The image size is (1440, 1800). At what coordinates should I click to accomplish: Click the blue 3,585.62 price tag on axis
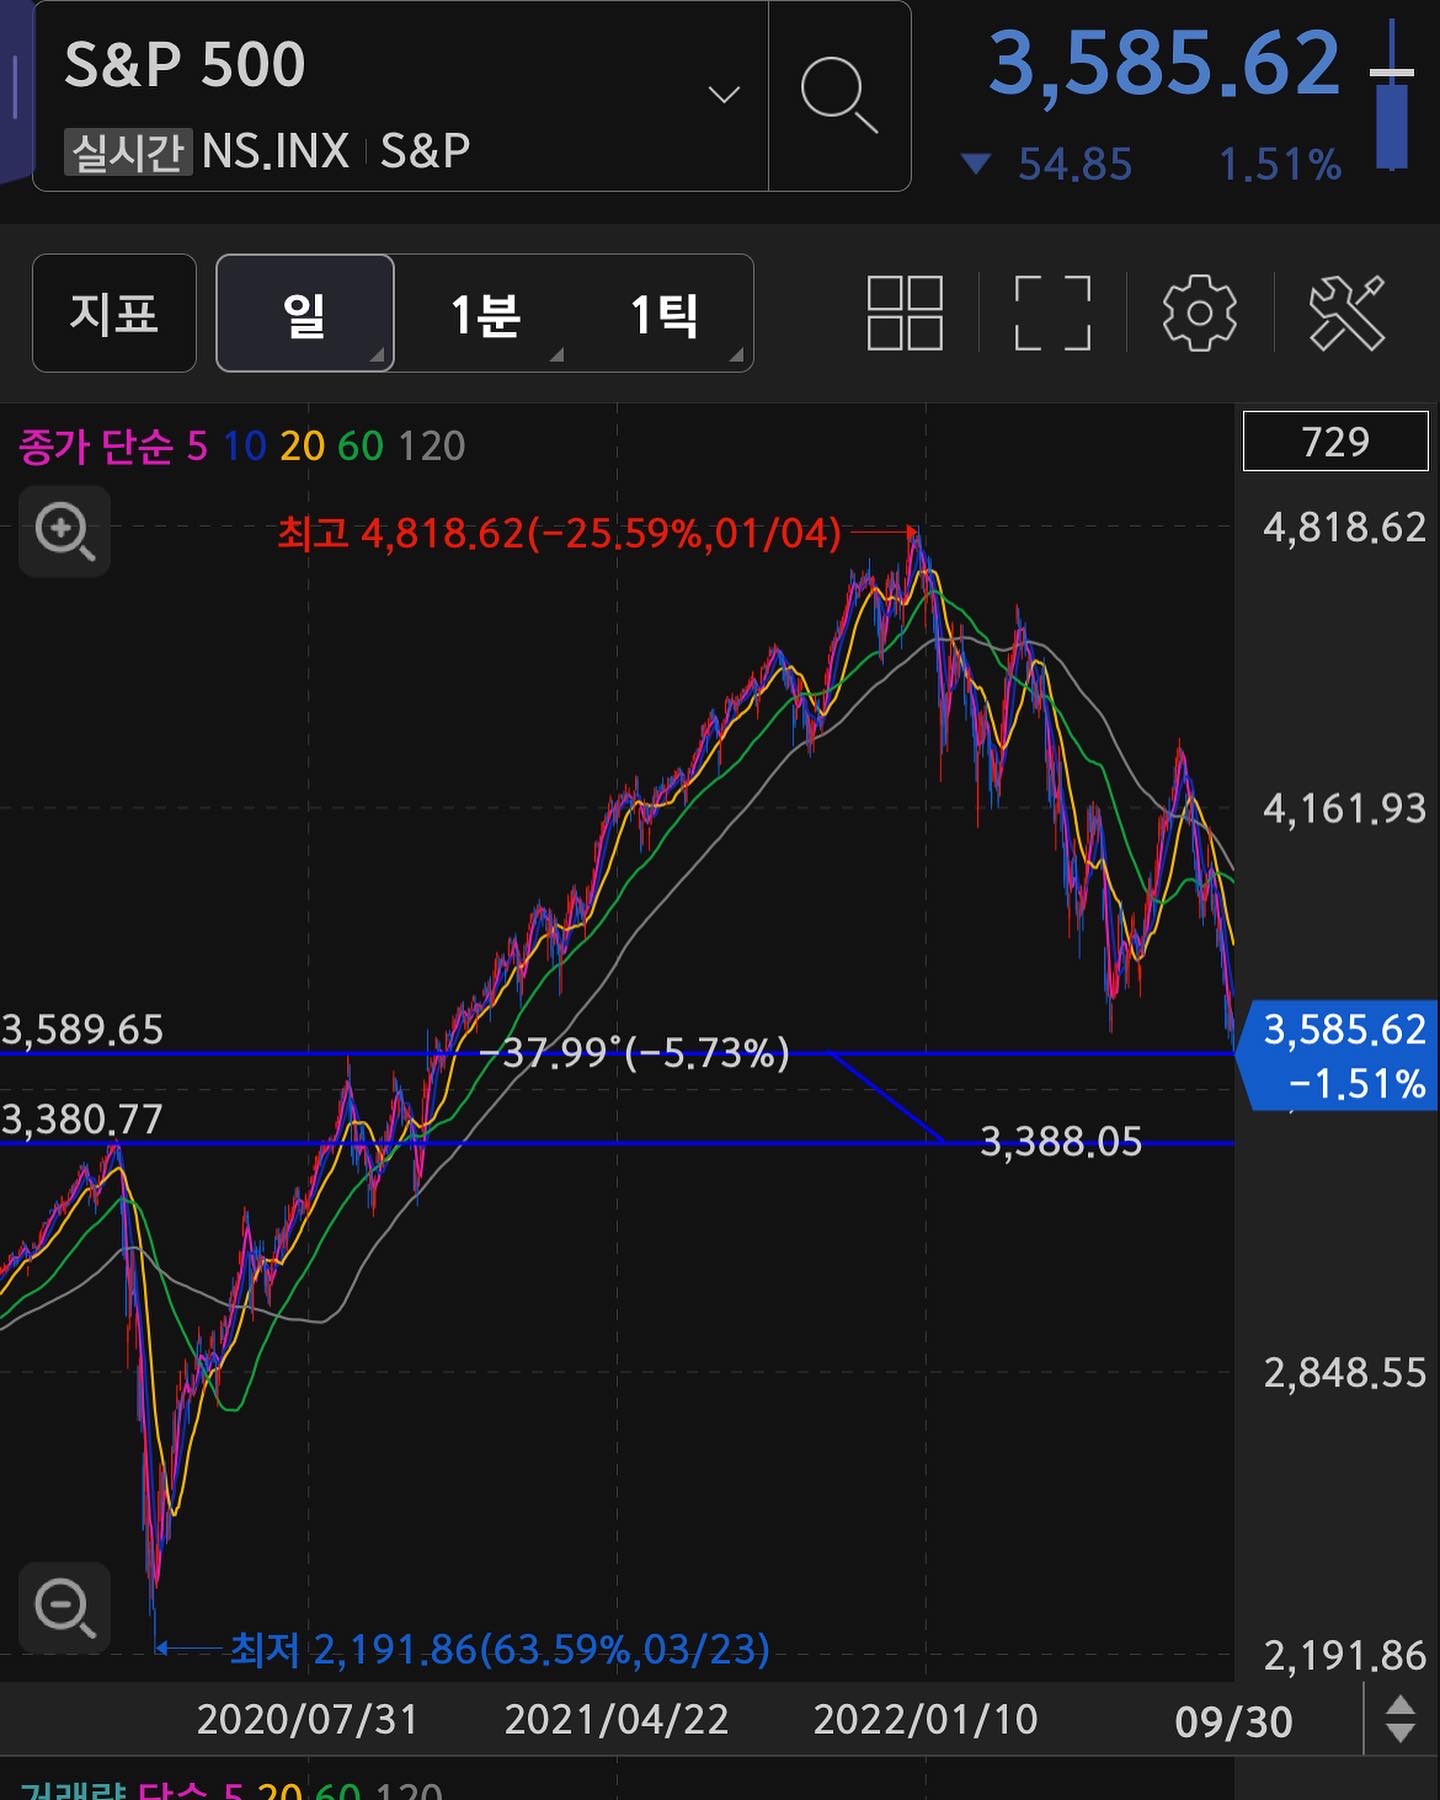1338,1054
